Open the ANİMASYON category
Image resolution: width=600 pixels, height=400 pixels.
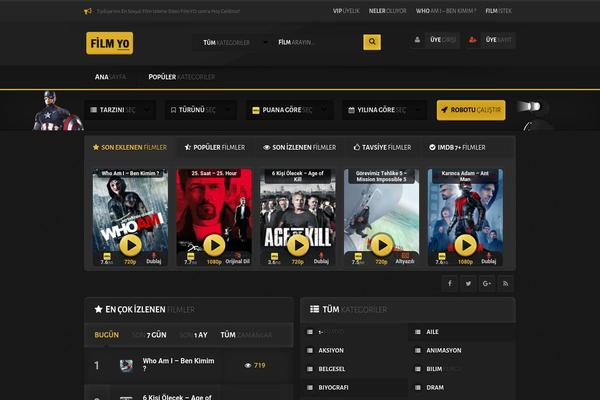444,350
